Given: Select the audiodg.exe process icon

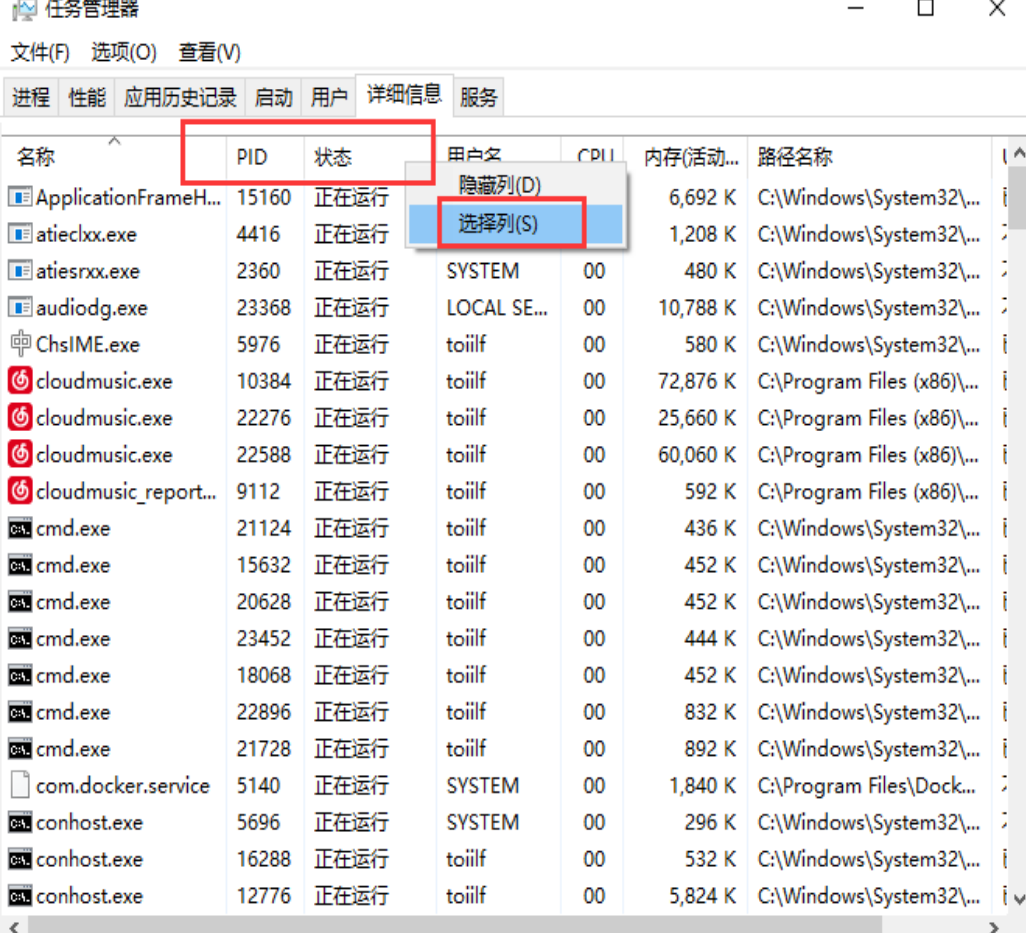Looking at the screenshot, I should click(x=20, y=308).
